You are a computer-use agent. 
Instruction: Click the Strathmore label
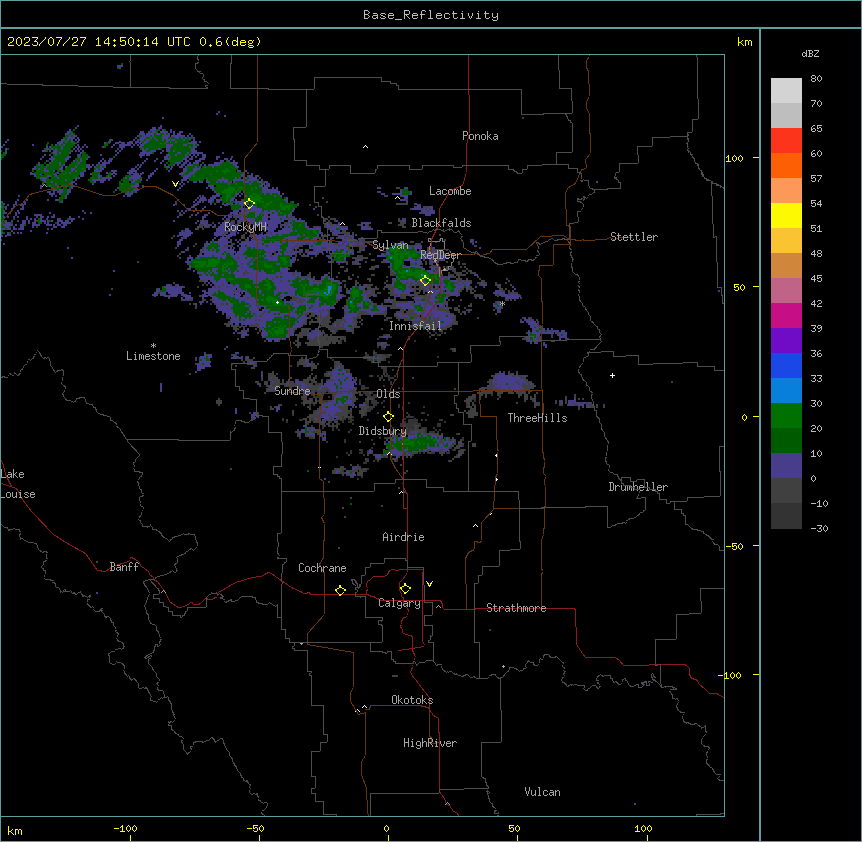[516, 608]
